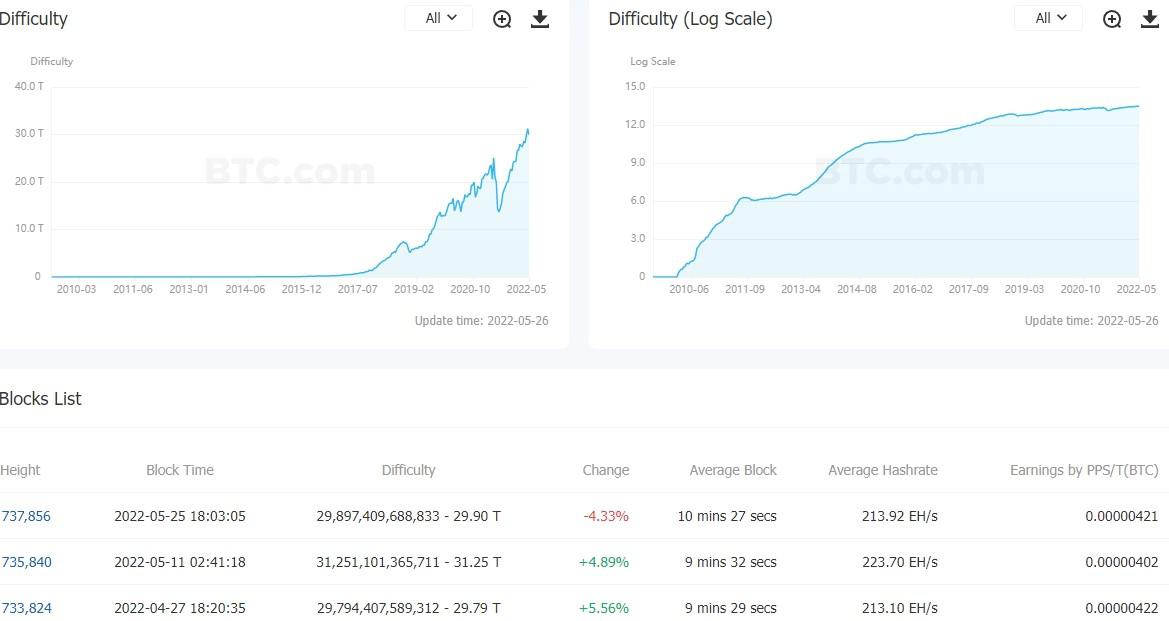Screen dimensions: 1169x621
Task: Open block height 735,840
Action: [x=26, y=562]
